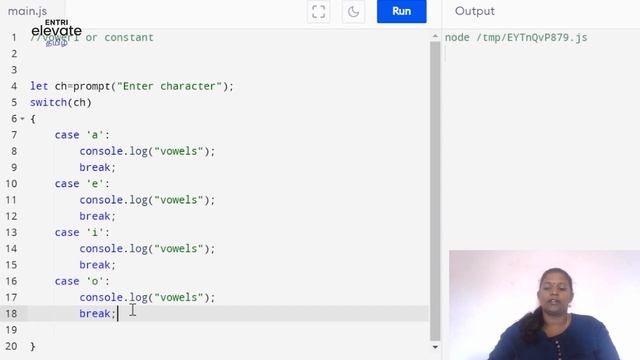Click on 'switch(ch)' in line 5
The width and height of the screenshot is (640, 360).
click(61, 102)
